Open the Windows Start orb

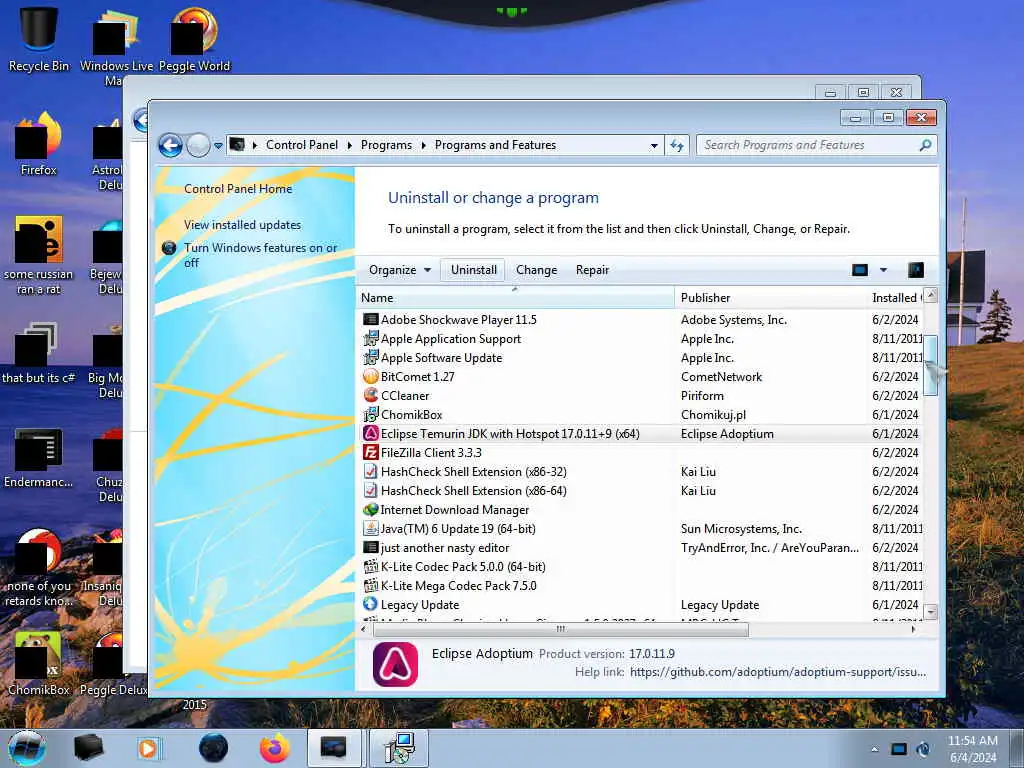tap(27, 748)
